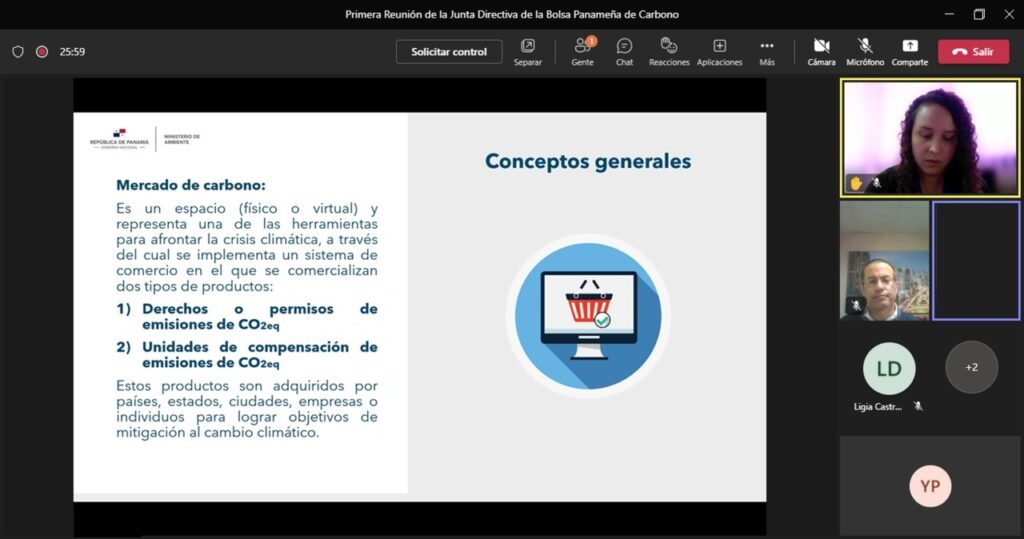The width and height of the screenshot is (1024, 539).
Task: Open the Separar pop-out option
Action: click(x=528, y=52)
